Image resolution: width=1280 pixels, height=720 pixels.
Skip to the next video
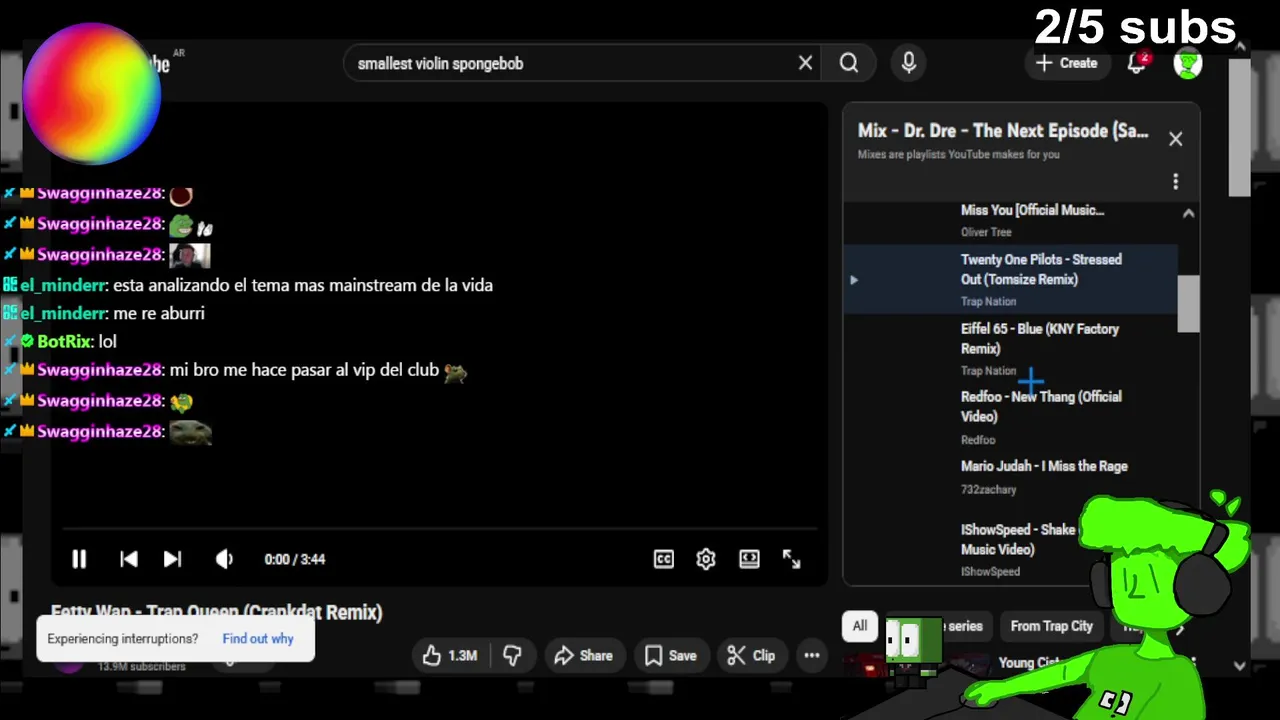click(172, 559)
